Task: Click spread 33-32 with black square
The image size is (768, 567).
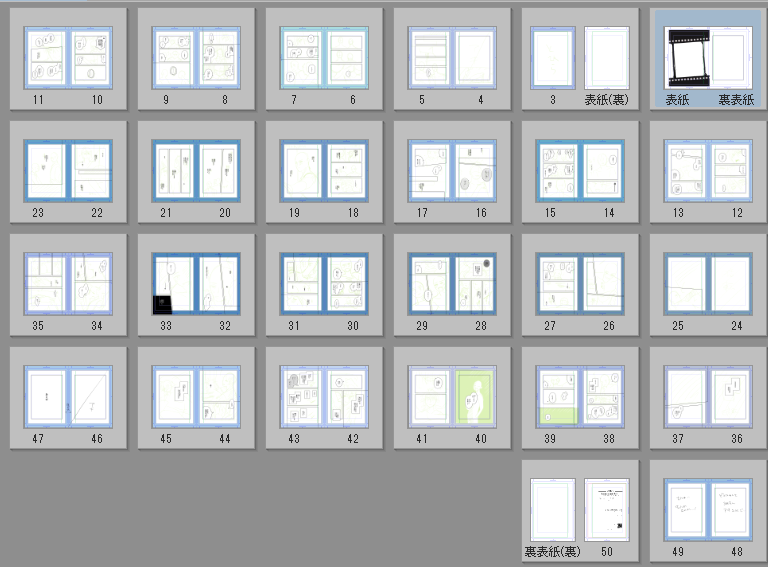Action: coord(196,284)
